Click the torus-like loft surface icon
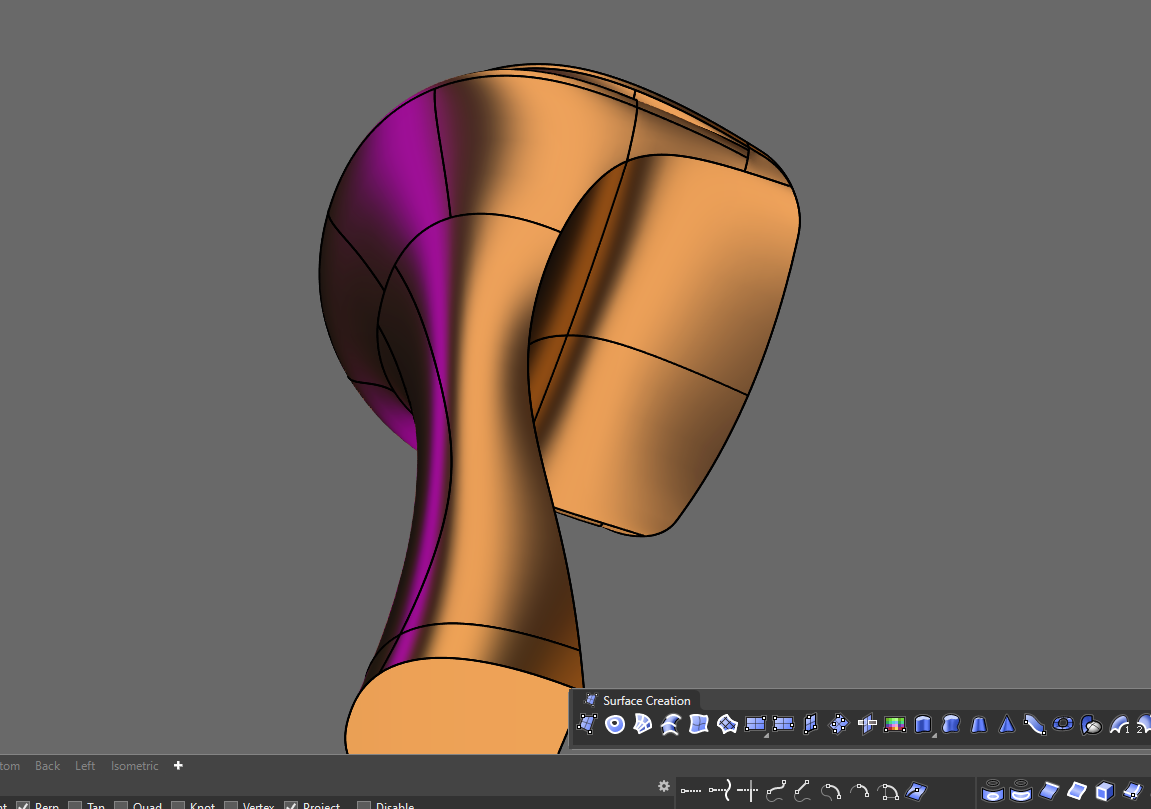Screen dimensions: 1151x809 [x=1062, y=725]
